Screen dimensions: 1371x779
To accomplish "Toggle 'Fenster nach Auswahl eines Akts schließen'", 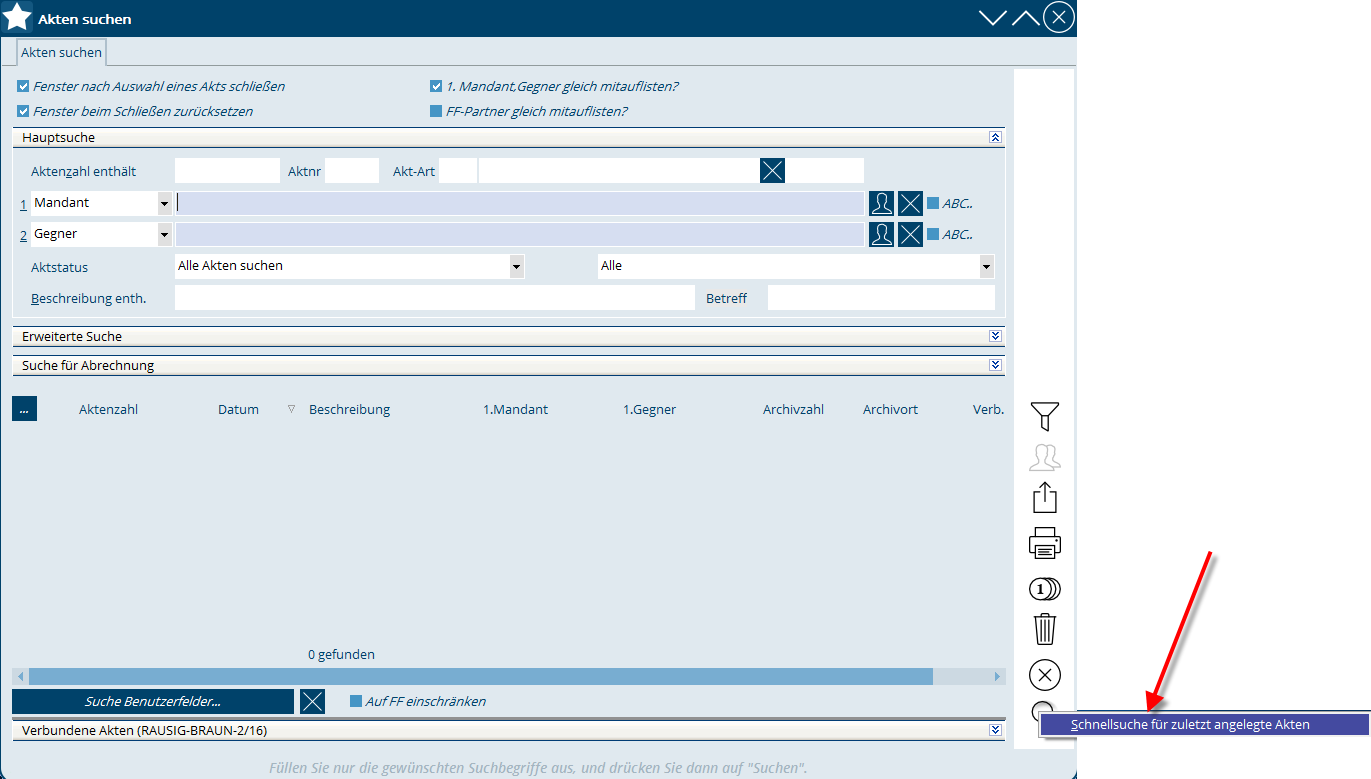I will click(x=23, y=86).
